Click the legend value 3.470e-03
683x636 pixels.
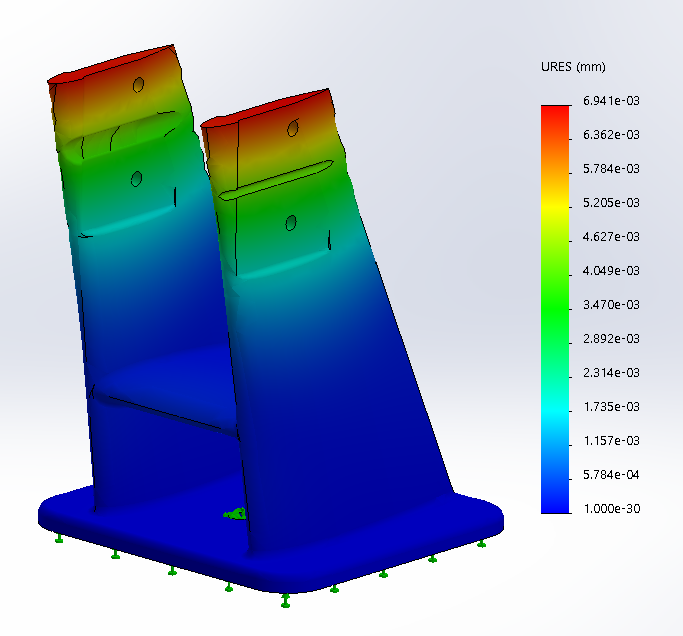611,304
